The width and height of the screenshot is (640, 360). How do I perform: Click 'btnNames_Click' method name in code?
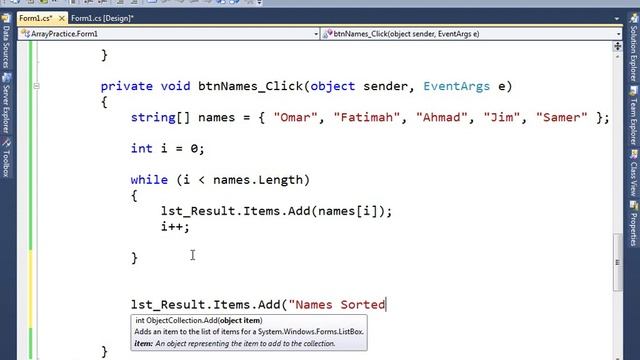(250, 87)
